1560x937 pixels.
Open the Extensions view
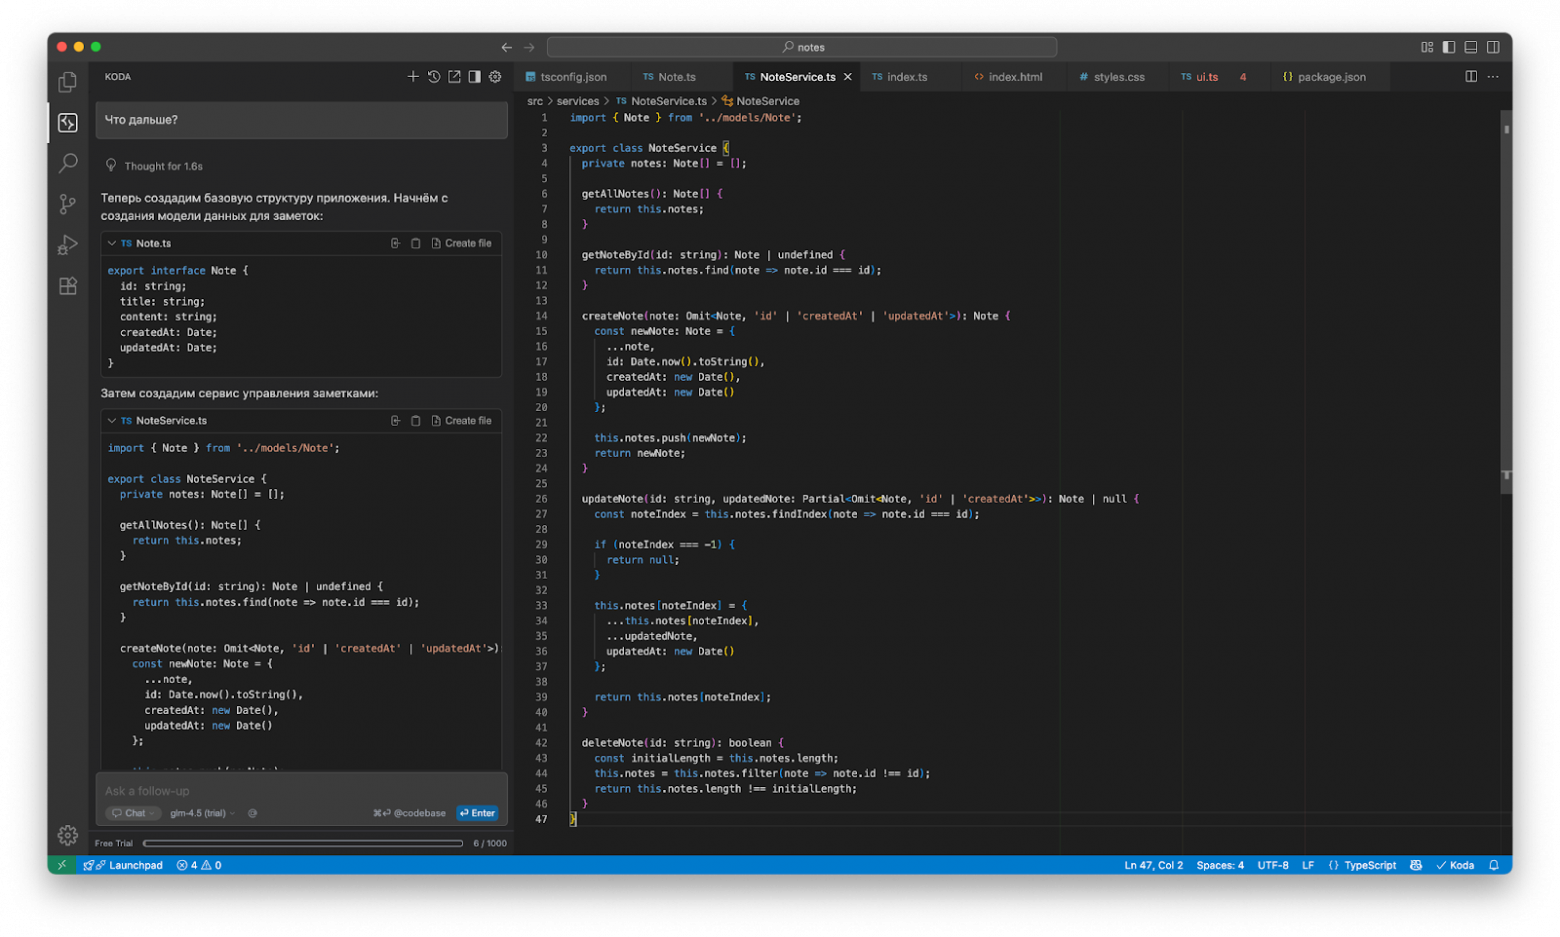68,286
